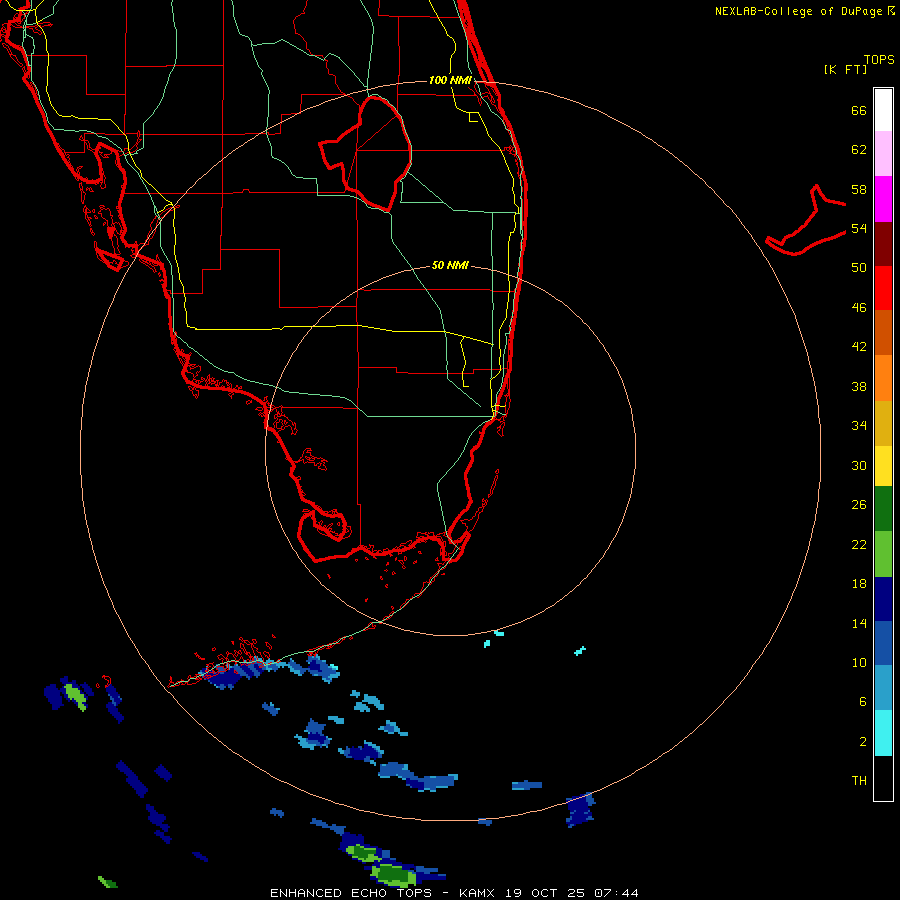Click the 6 value on the legend

point(863,702)
